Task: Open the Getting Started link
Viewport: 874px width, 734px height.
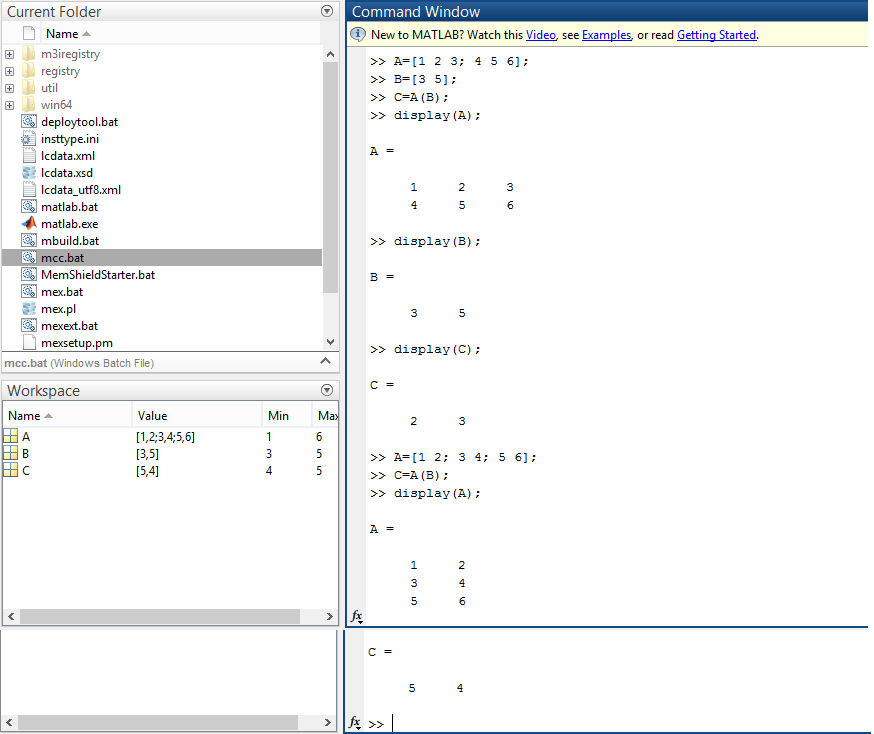Action: 717,35
